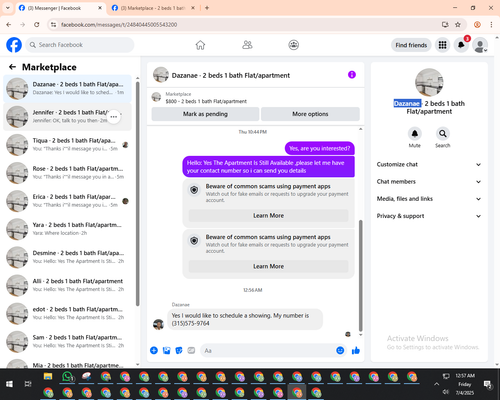Open the account profile avatar menu
The image size is (500, 400).
480,45
